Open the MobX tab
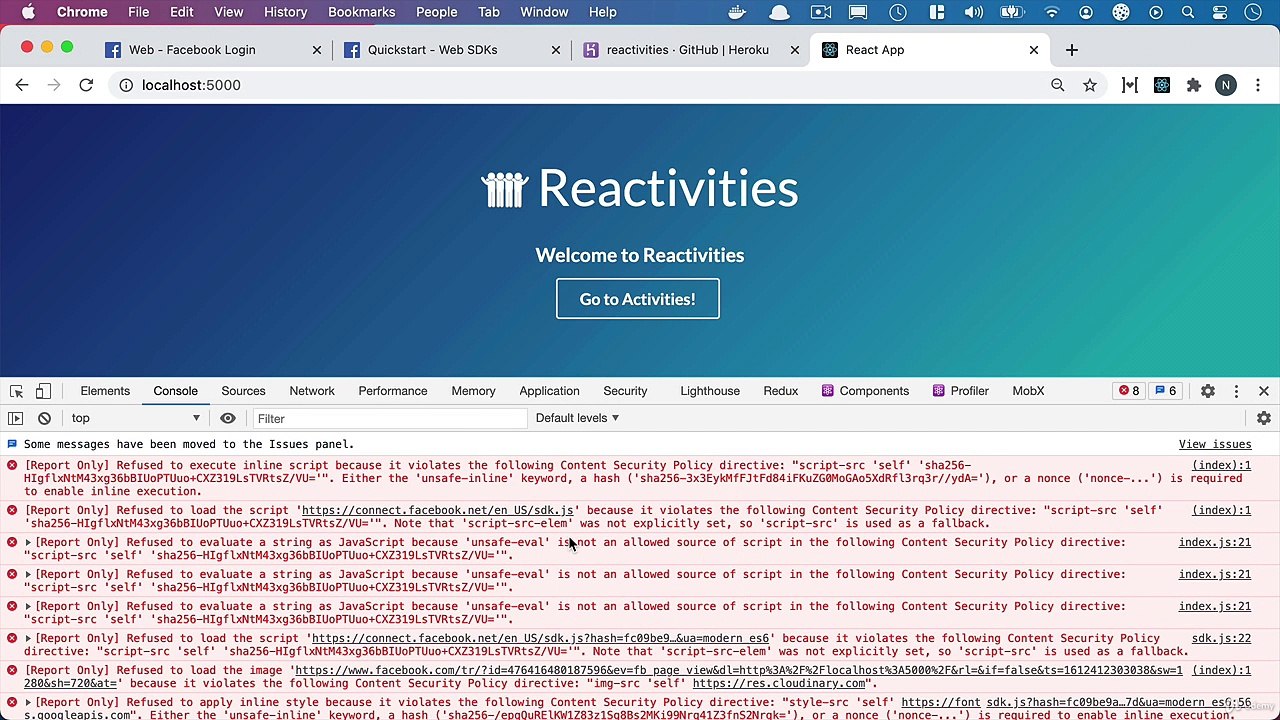Screen dimensions: 1280x720 1028,391
